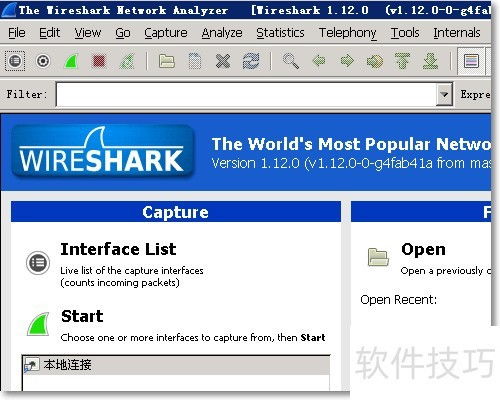Open Capture Options from the toolbar
Viewport: 500px width, 400px height.
pos(43,61)
